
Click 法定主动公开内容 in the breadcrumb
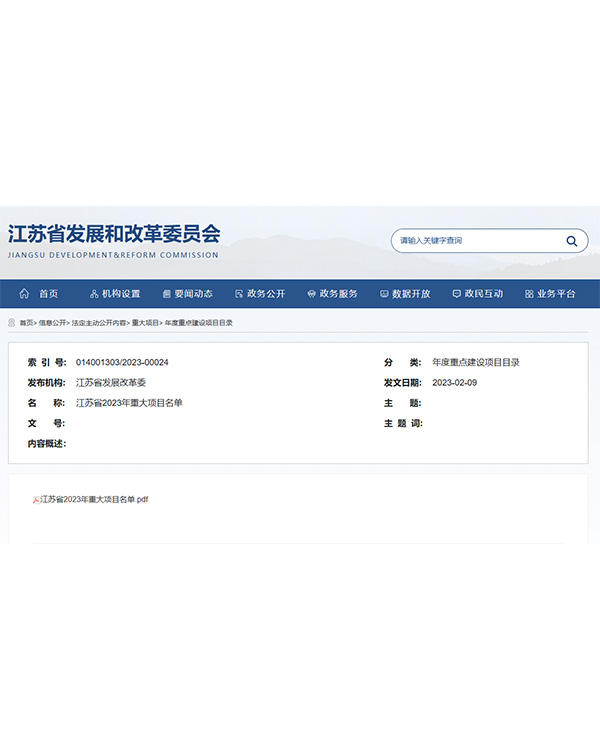point(99,323)
